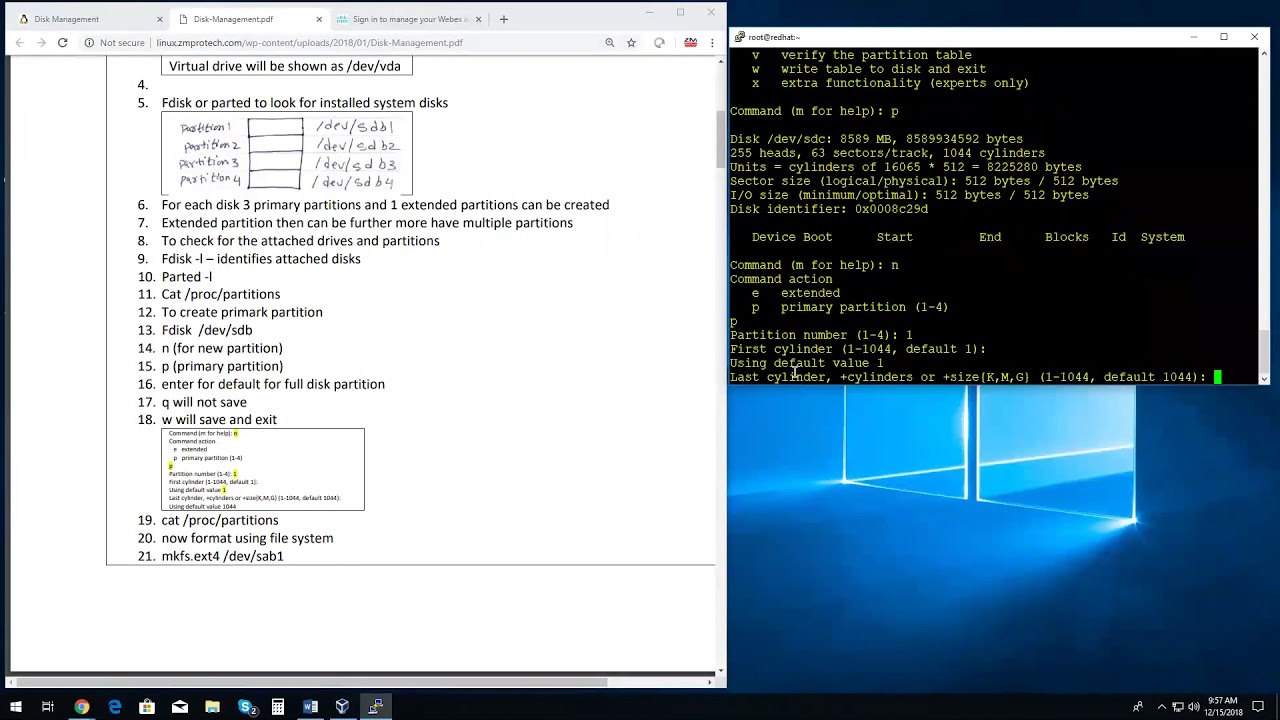Reload the Disk-Management.pdf page
1280x720 pixels.
(62, 43)
